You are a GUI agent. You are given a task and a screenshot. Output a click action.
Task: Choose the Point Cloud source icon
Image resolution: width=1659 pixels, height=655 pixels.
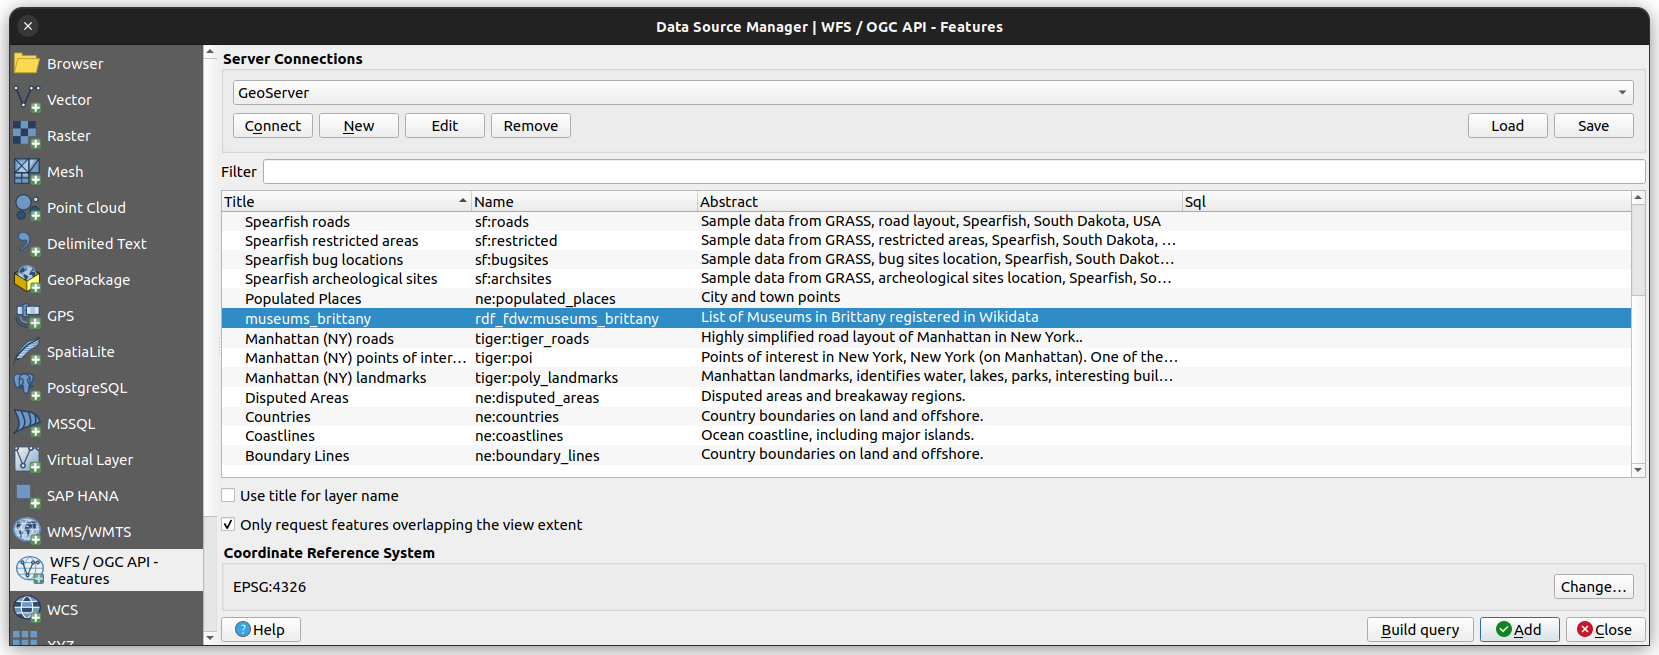coord(26,208)
